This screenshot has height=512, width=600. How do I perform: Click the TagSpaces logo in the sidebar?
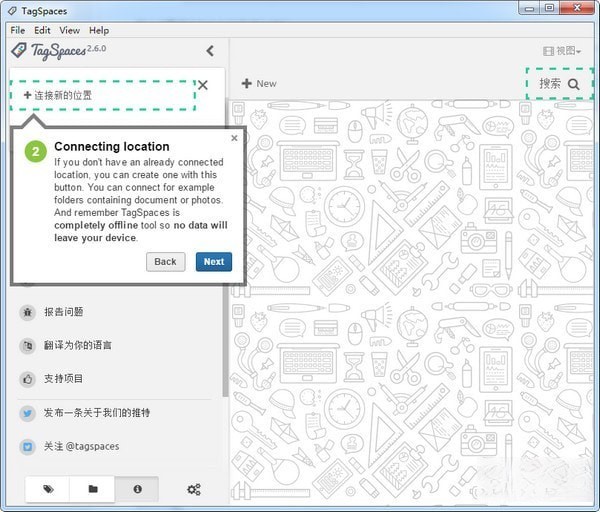(x=48, y=51)
